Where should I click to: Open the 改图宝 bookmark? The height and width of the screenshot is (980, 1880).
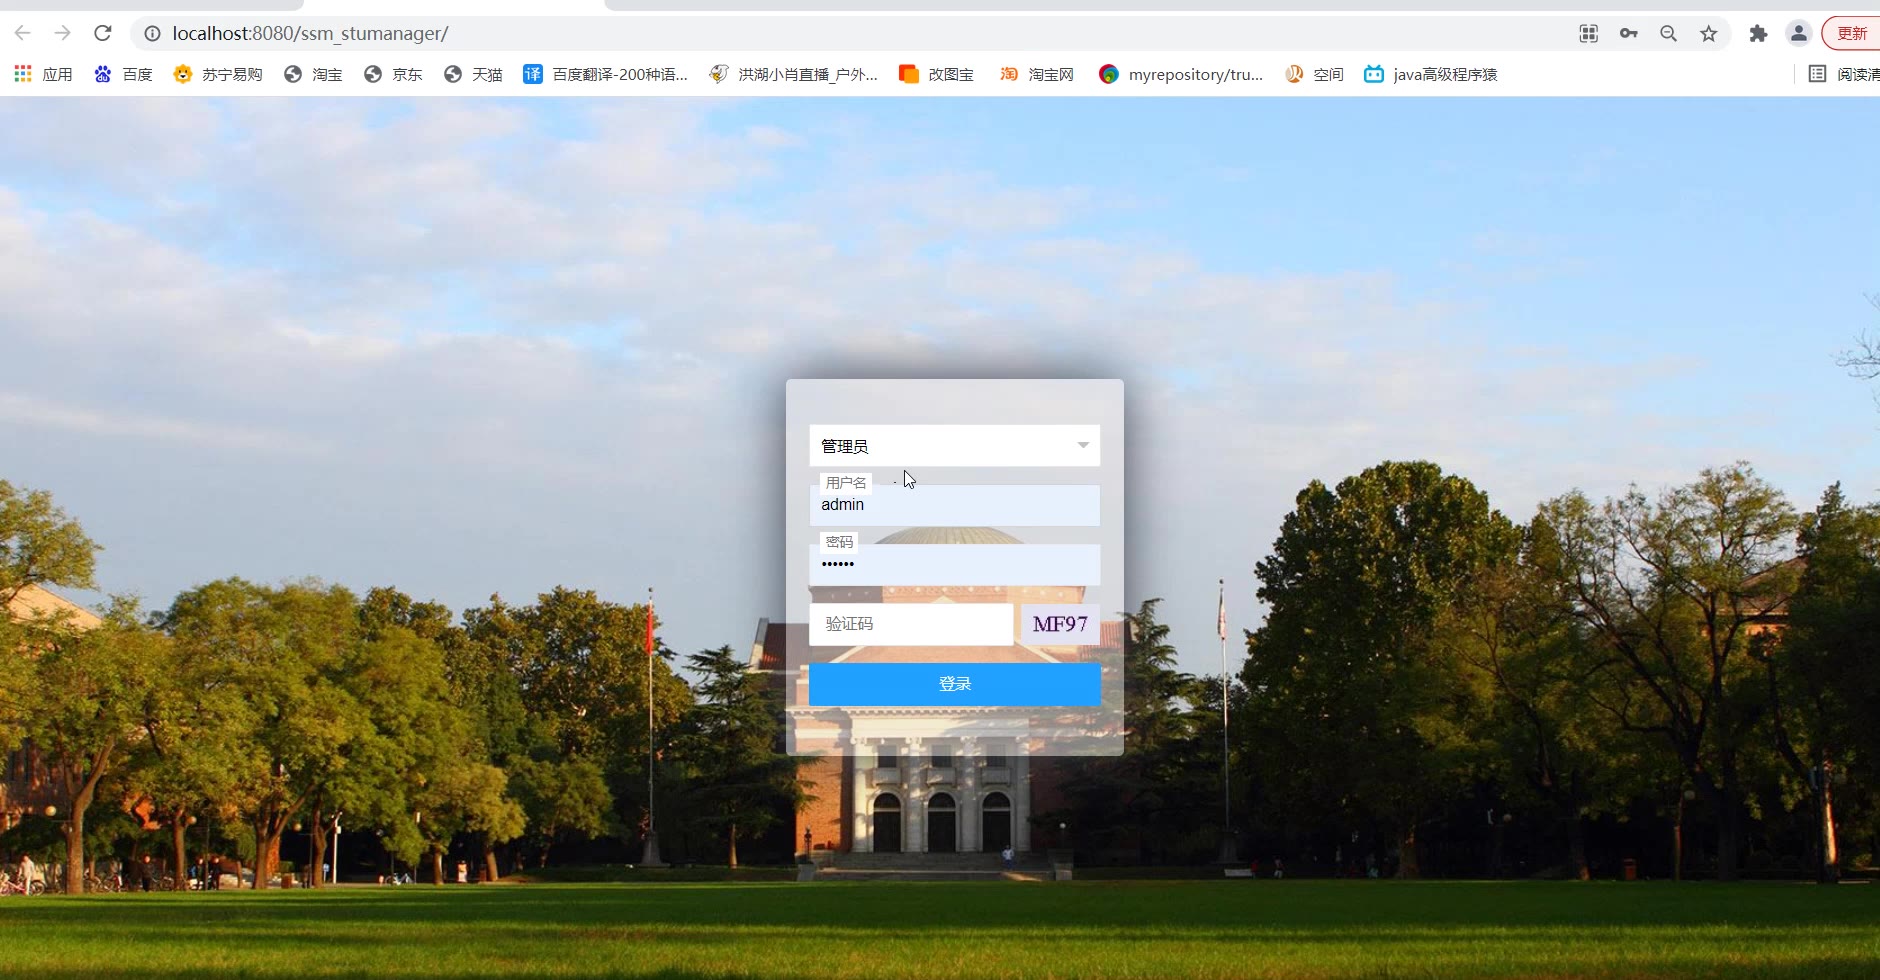[936, 74]
